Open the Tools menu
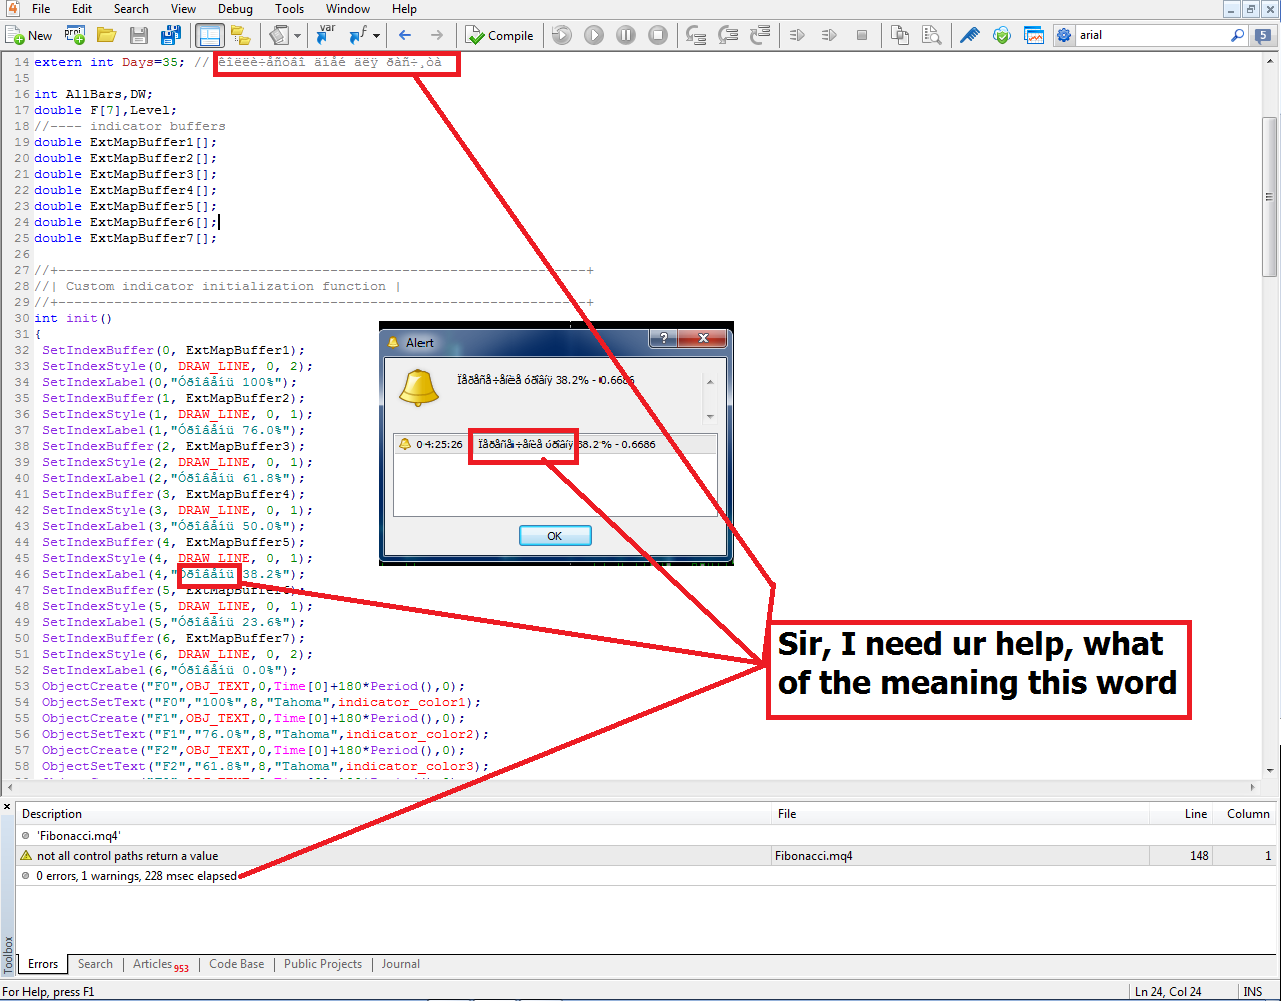This screenshot has height=1001, width=1281. click(x=289, y=9)
